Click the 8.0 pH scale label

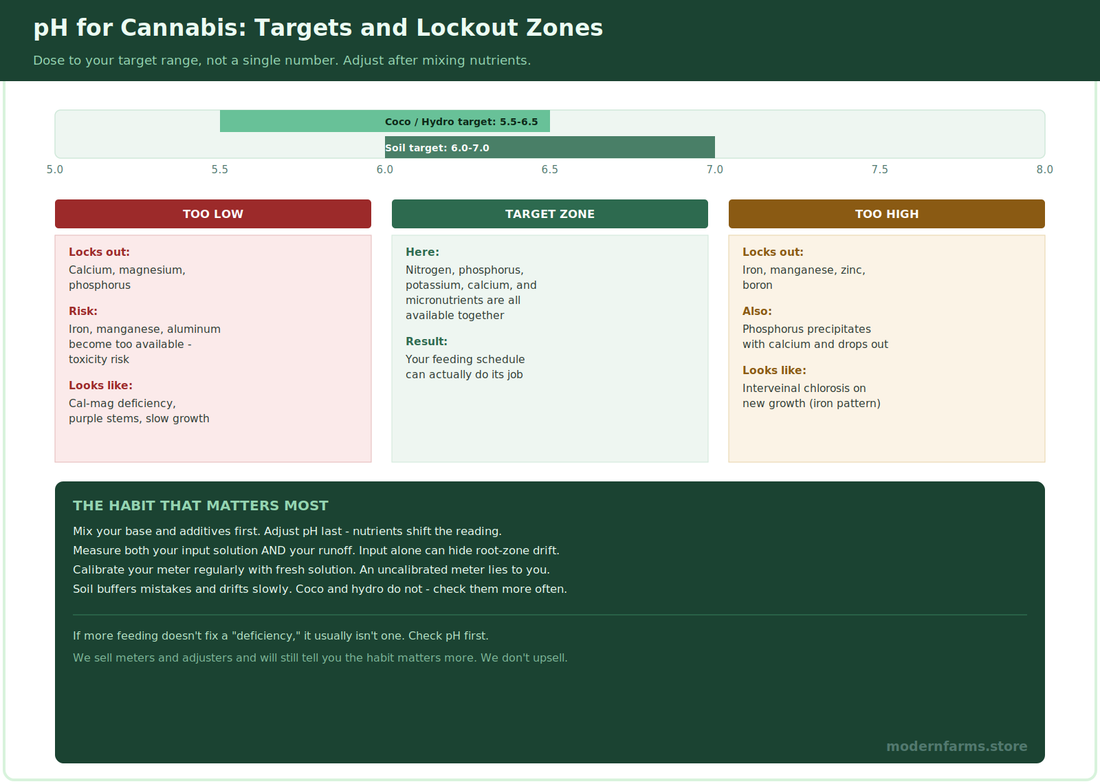[1044, 170]
